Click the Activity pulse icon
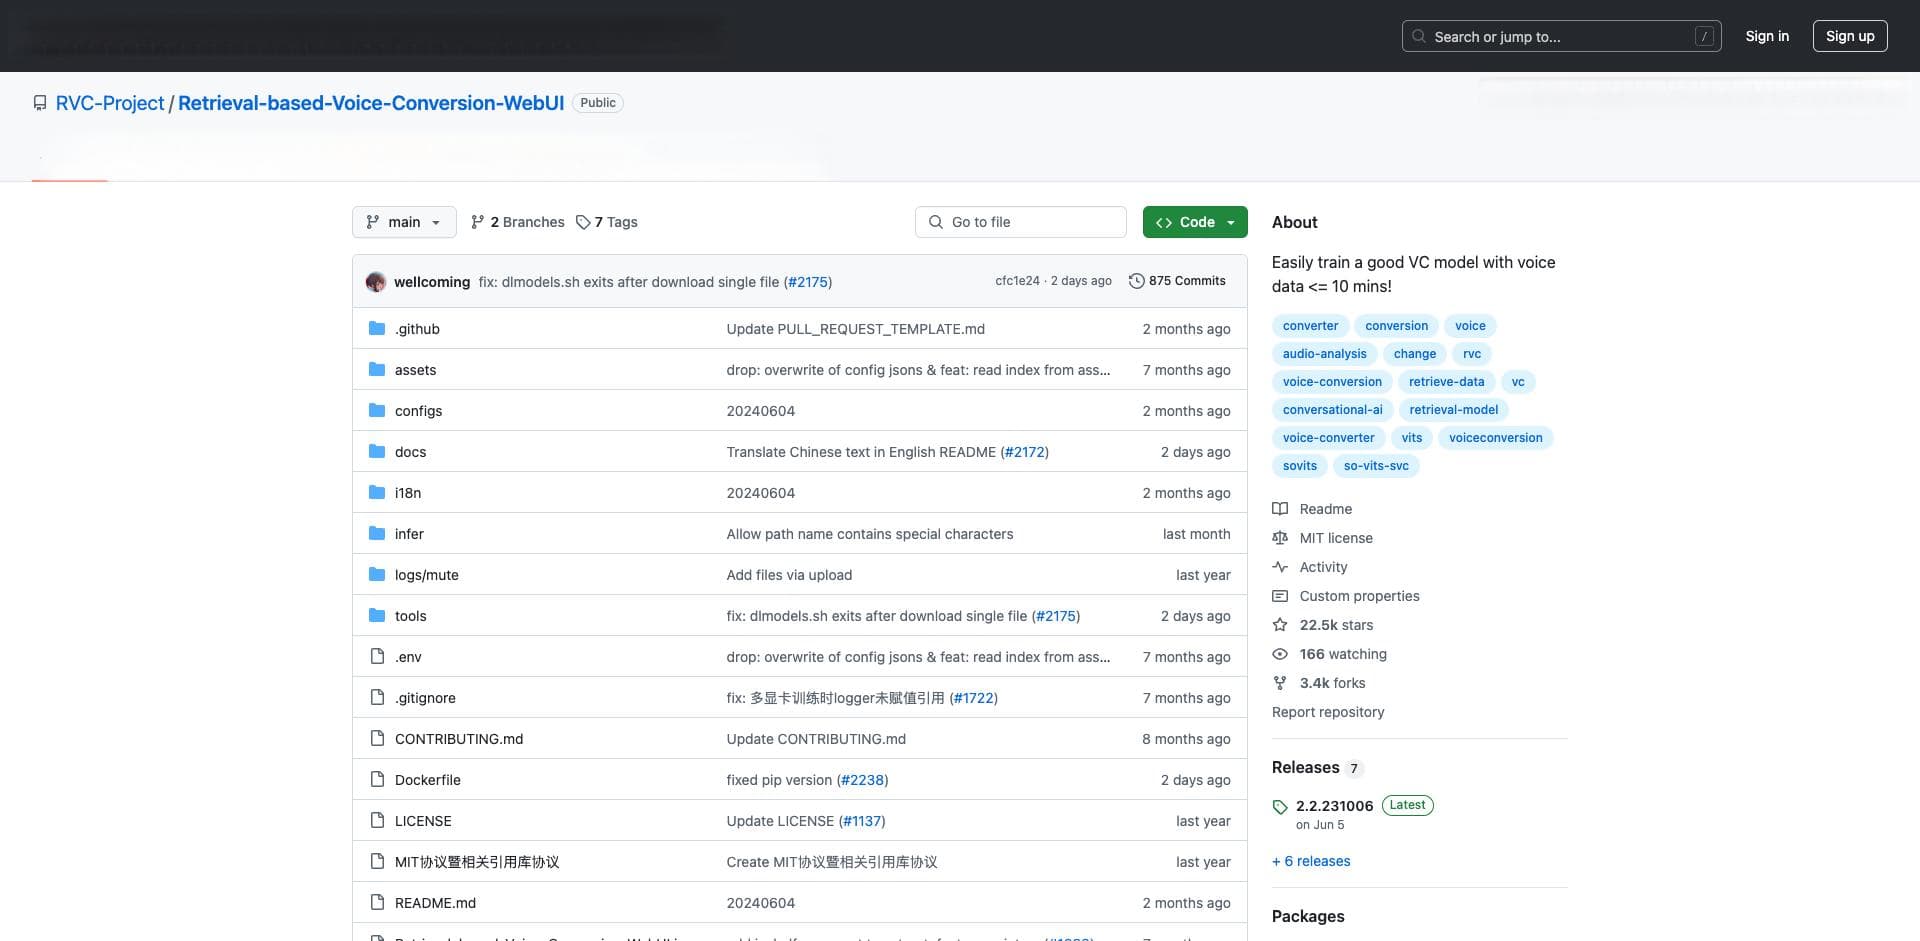The width and height of the screenshot is (1920, 941). click(x=1280, y=567)
